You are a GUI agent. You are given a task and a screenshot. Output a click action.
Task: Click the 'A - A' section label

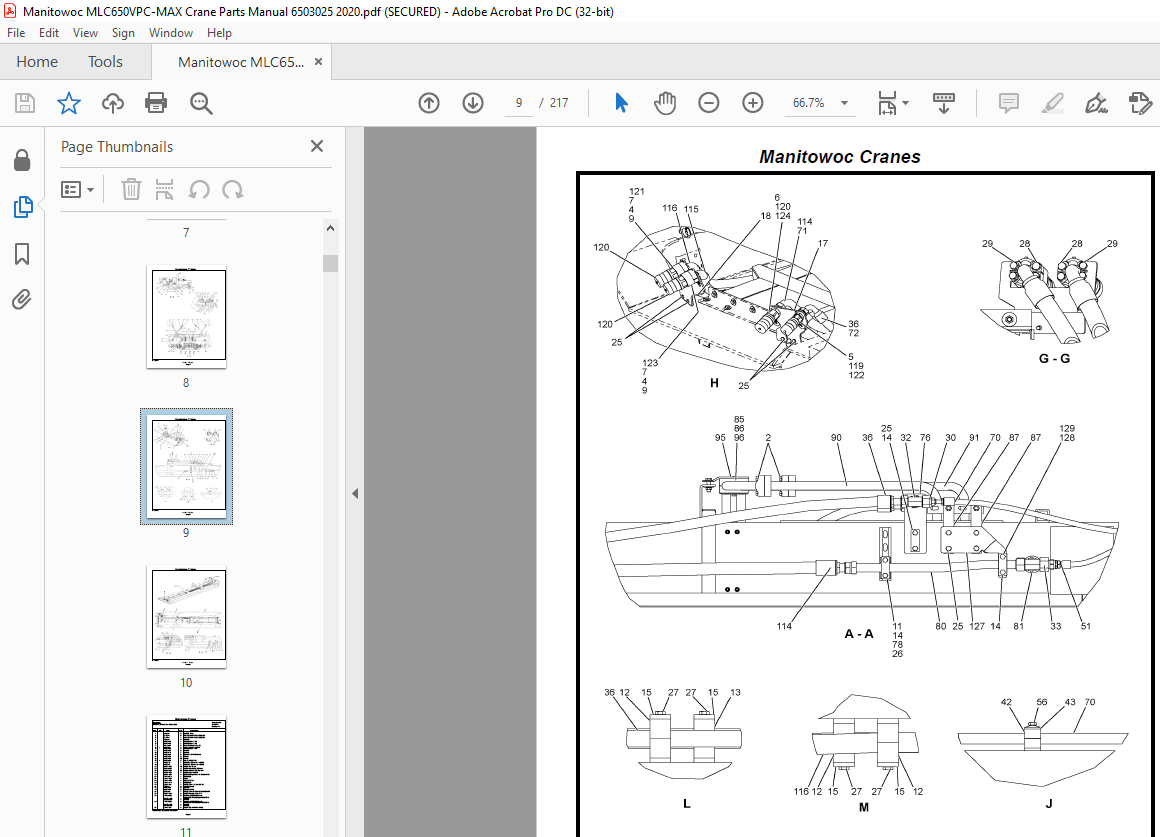point(859,633)
